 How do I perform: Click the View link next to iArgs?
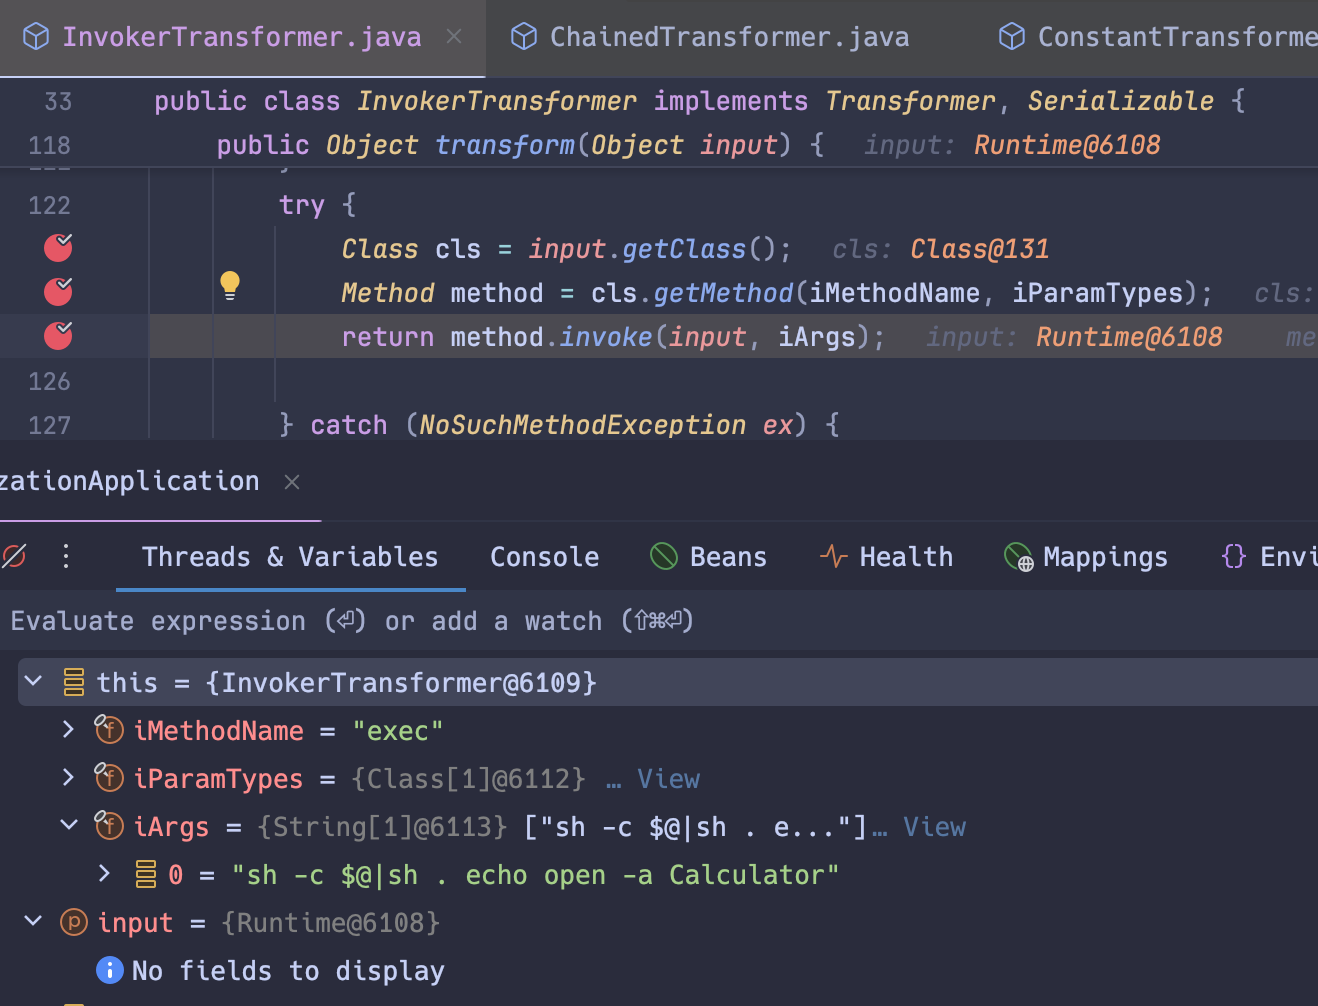tap(934, 826)
